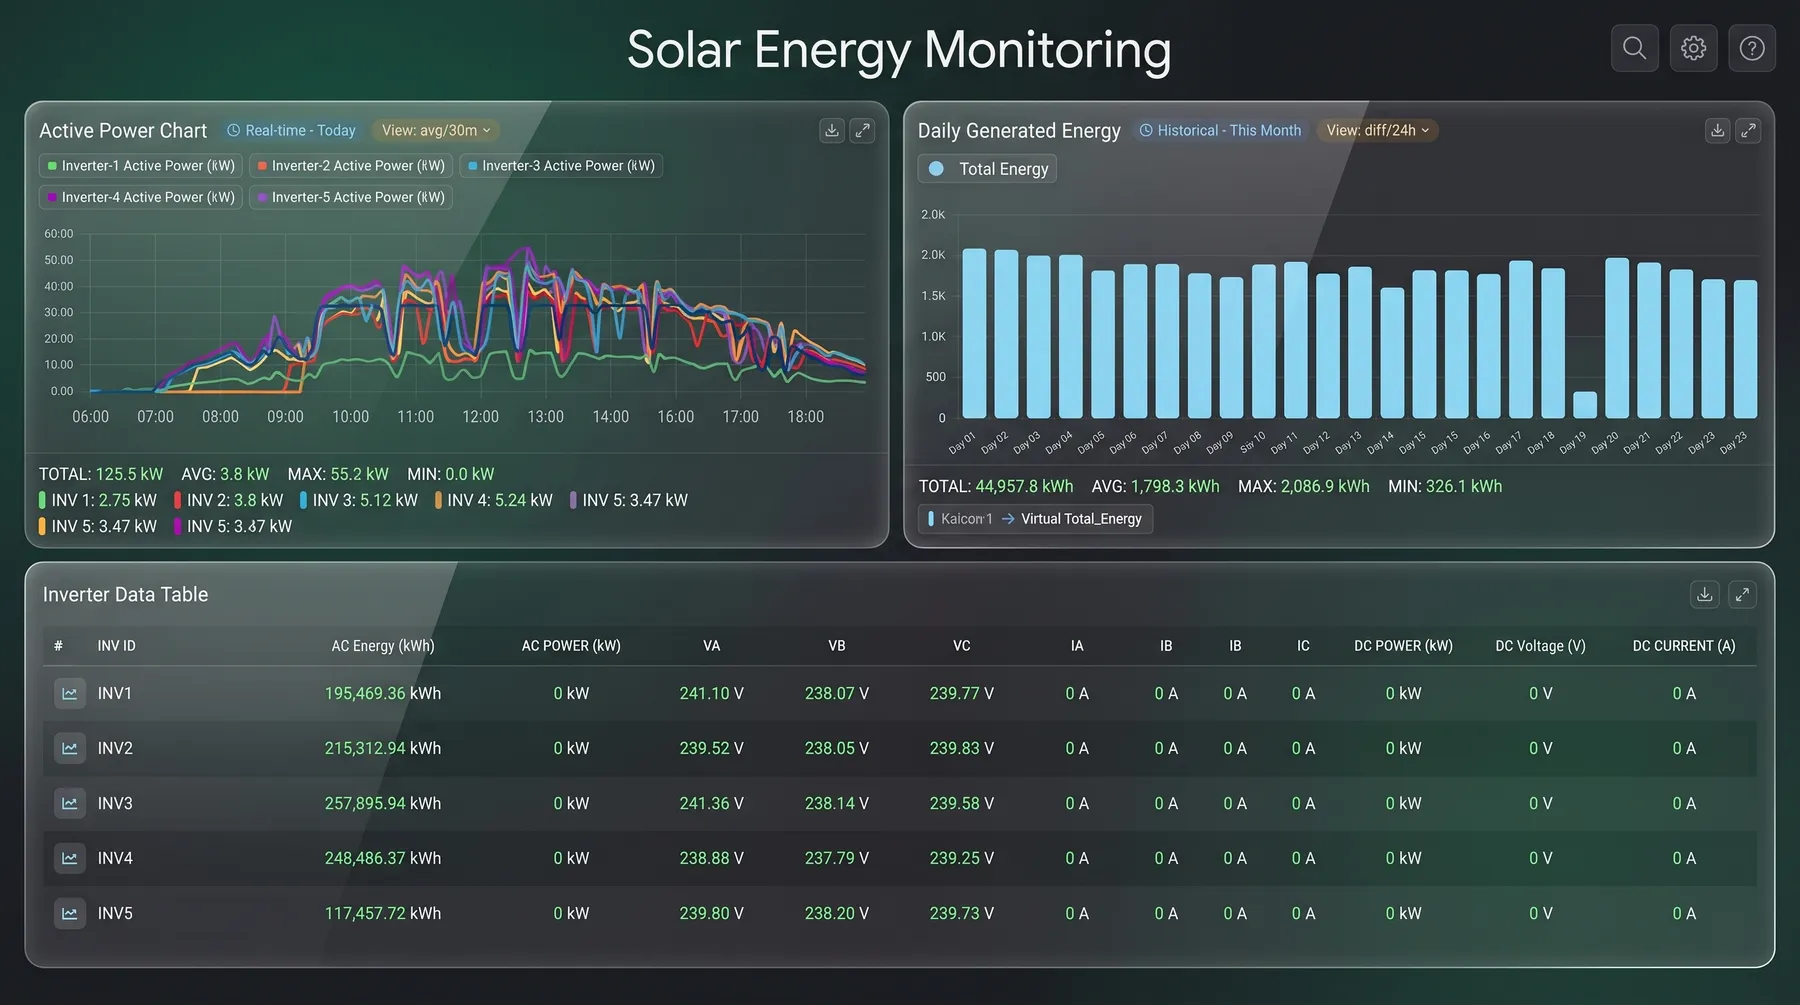
Task: Click the MIN: 326.1 kWh statistic
Action: tap(1445, 487)
